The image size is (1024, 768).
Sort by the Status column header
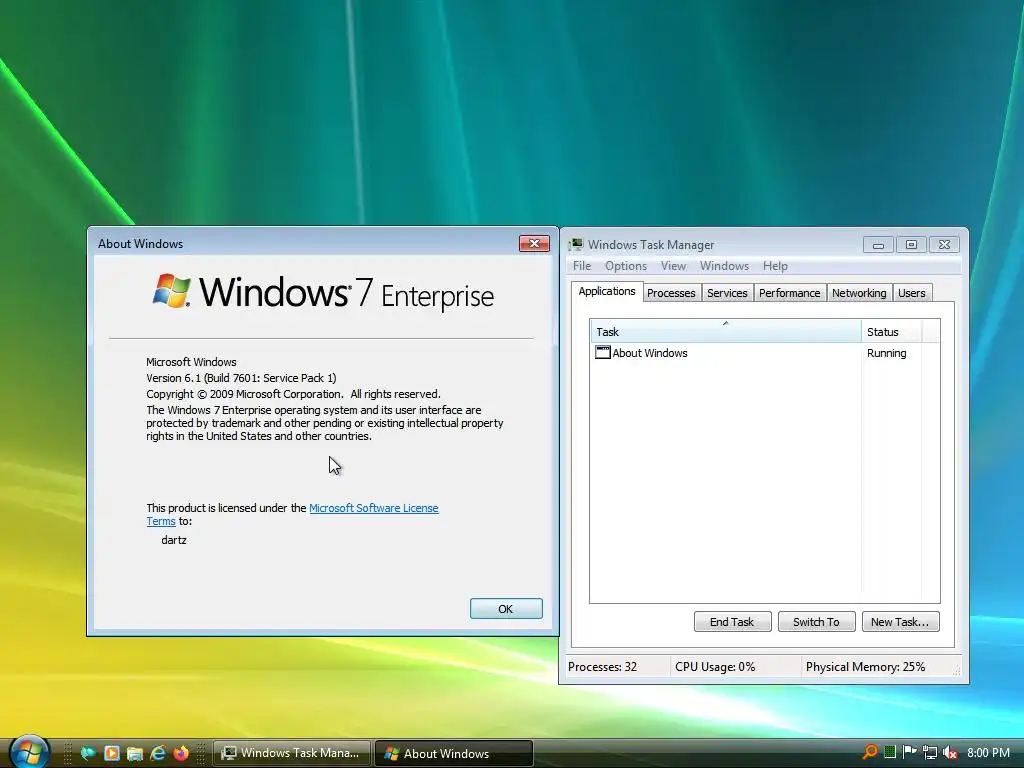click(x=891, y=331)
